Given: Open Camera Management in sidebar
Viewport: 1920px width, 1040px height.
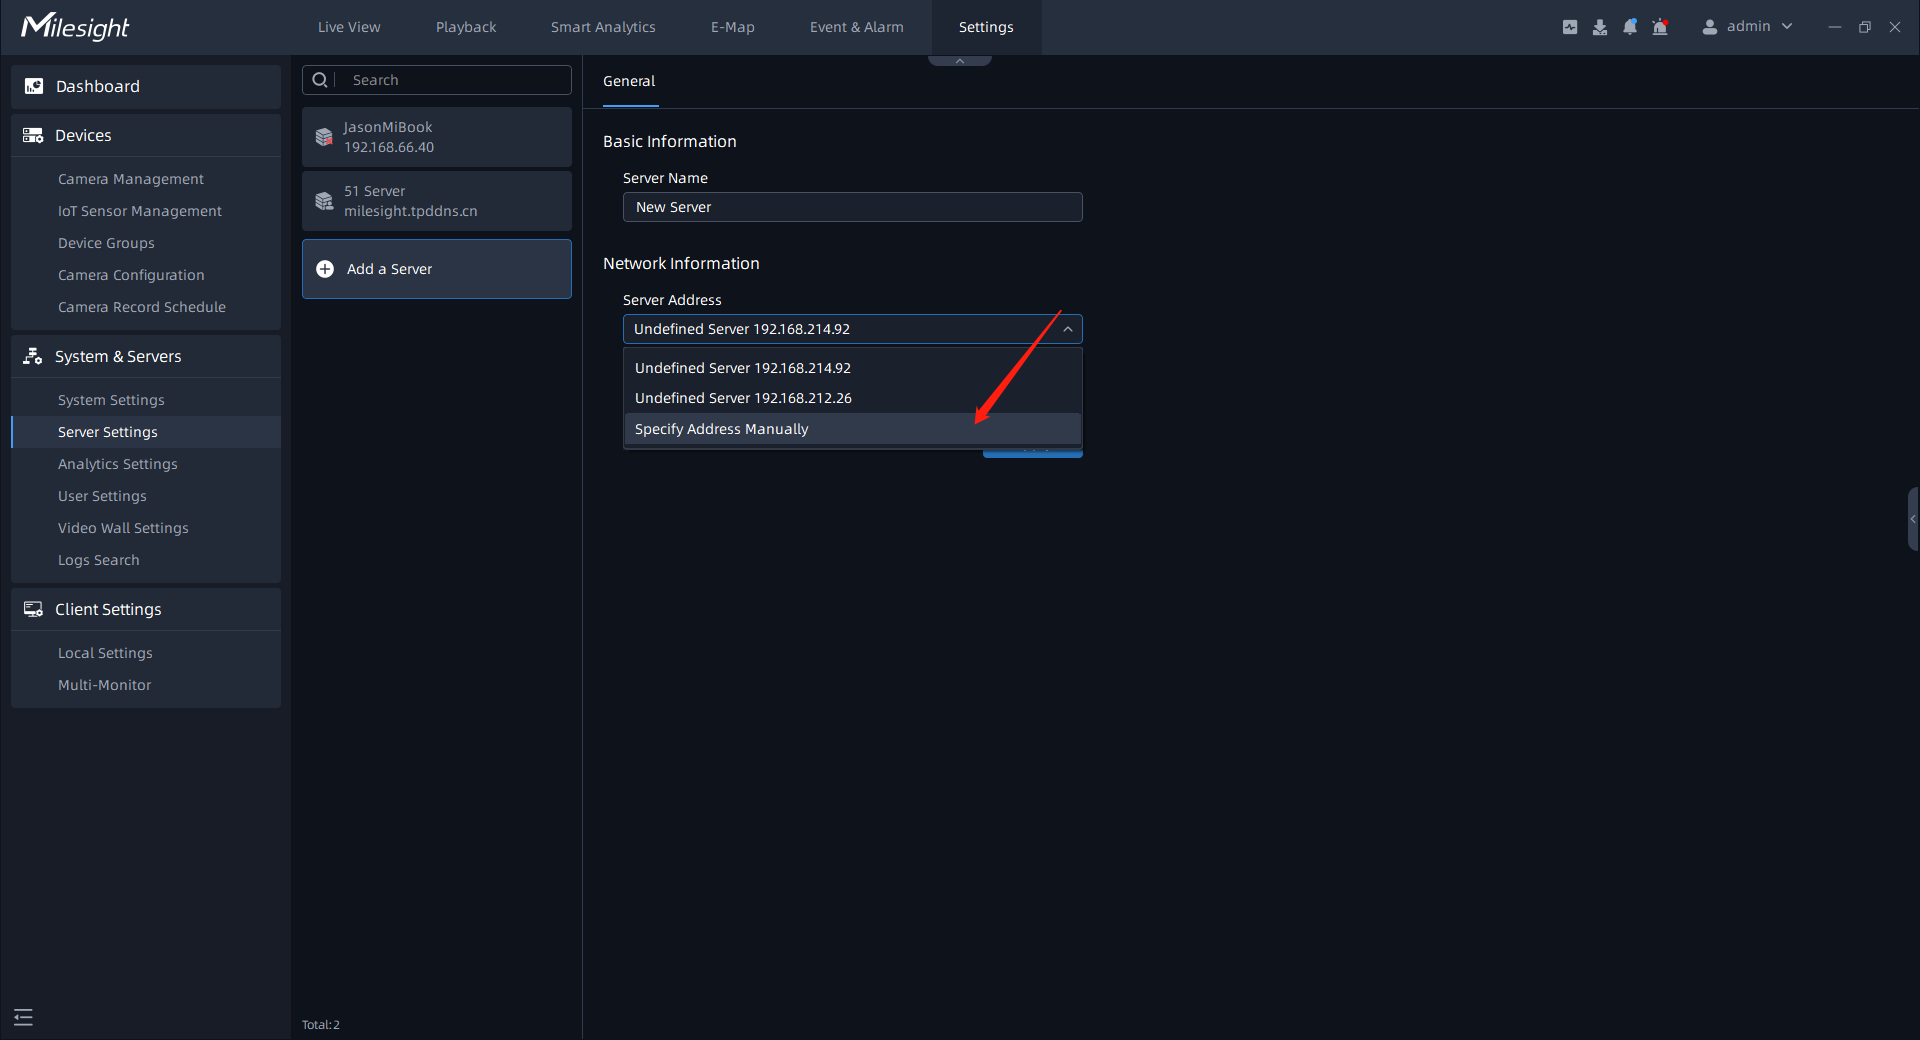Looking at the screenshot, I should click(131, 179).
